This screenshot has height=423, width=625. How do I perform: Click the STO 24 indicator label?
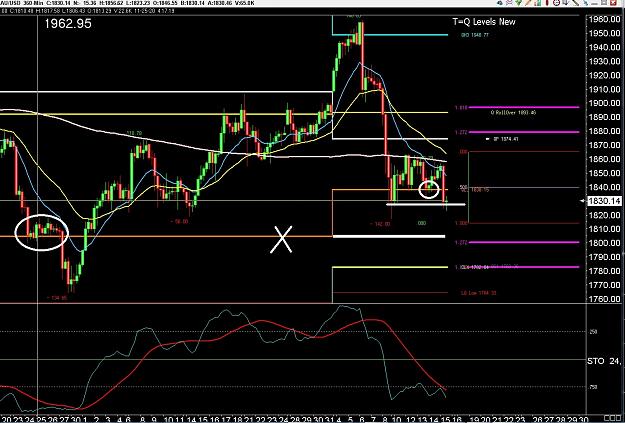[604, 362]
